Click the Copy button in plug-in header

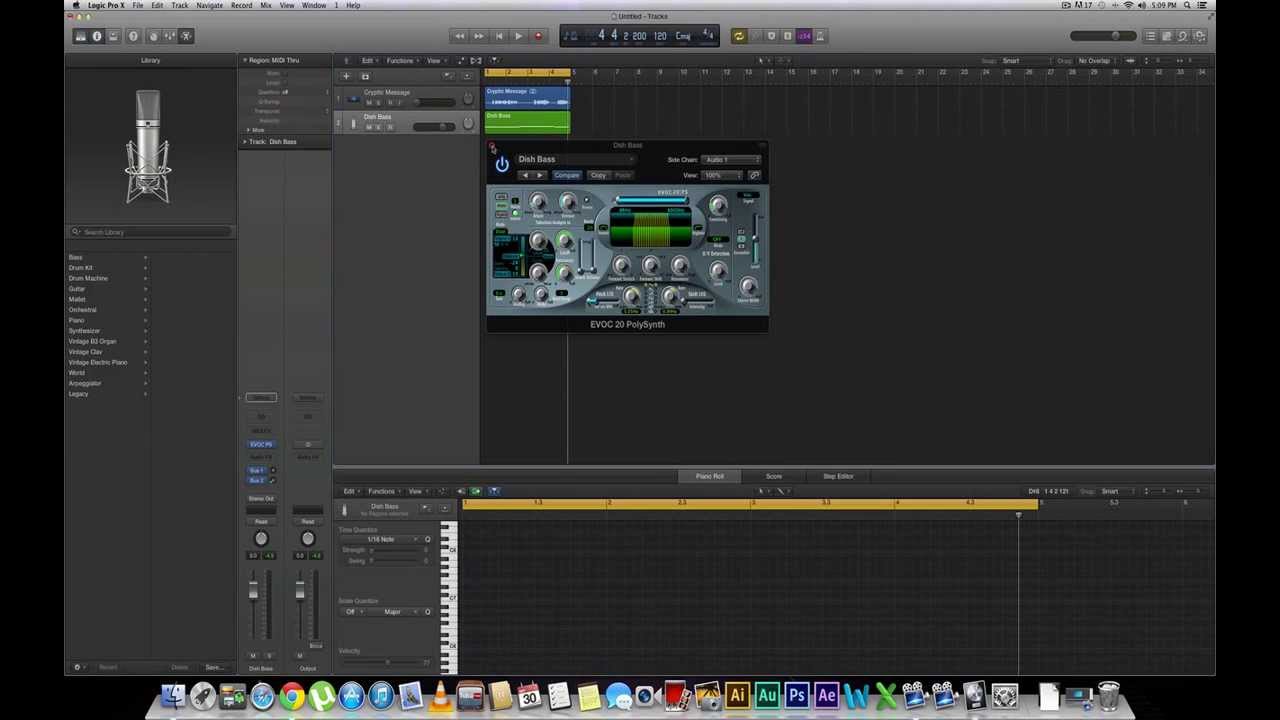click(x=598, y=175)
